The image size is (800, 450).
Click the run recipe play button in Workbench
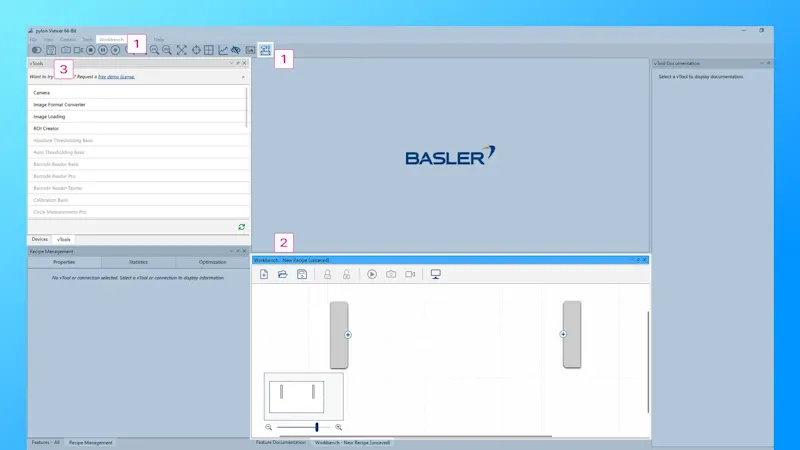click(372, 274)
